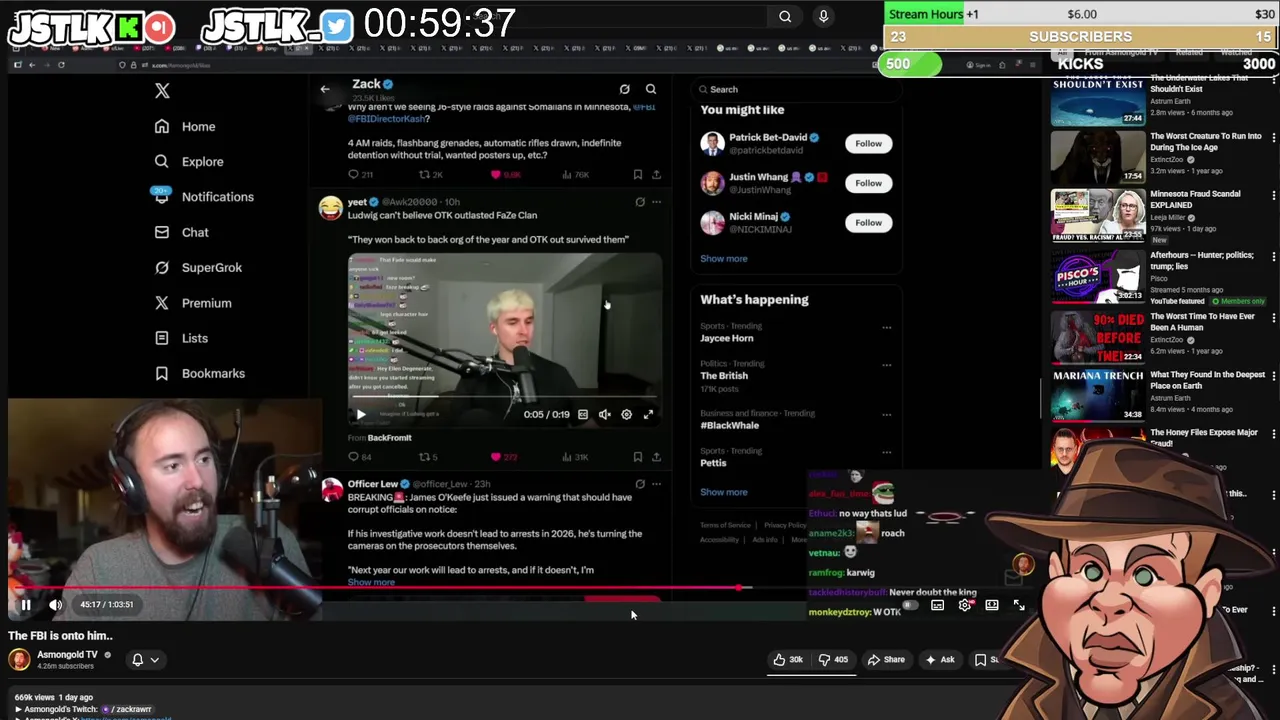
Task: Open more menu on yeet's post
Action: (x=656, y=202)
